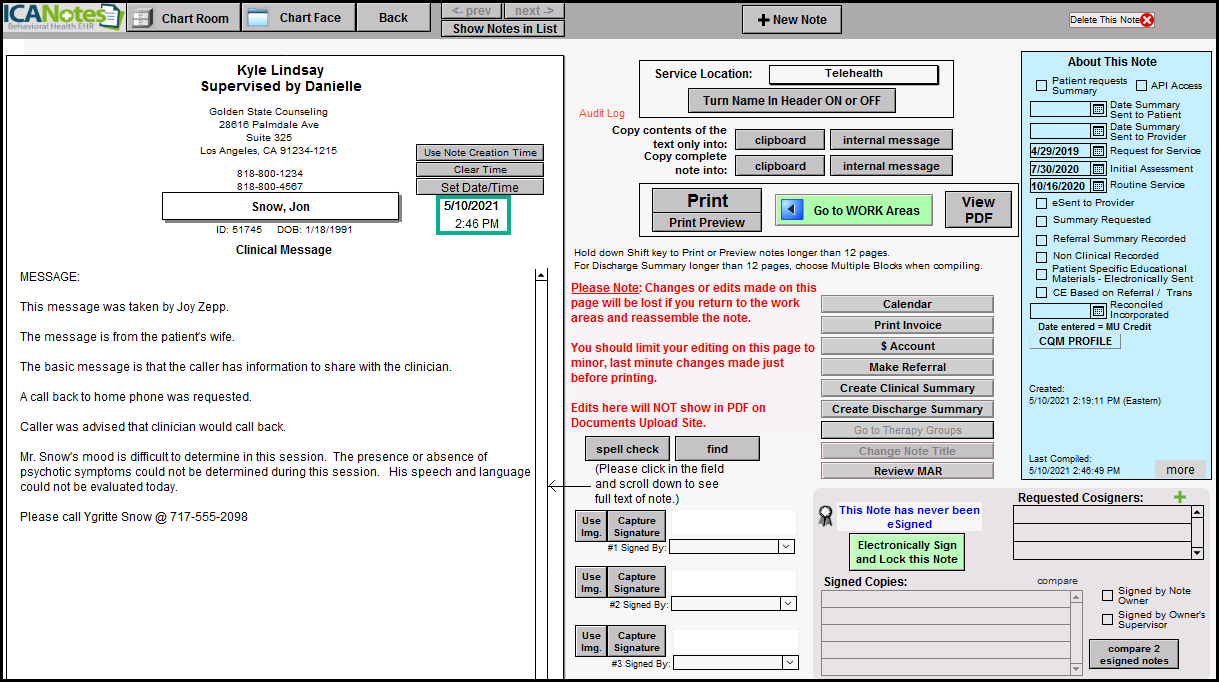Tick the Non Clinical Recorded checkbox
The width and height of the screenshot is (1219, 682).
[x=1042, y=256]
